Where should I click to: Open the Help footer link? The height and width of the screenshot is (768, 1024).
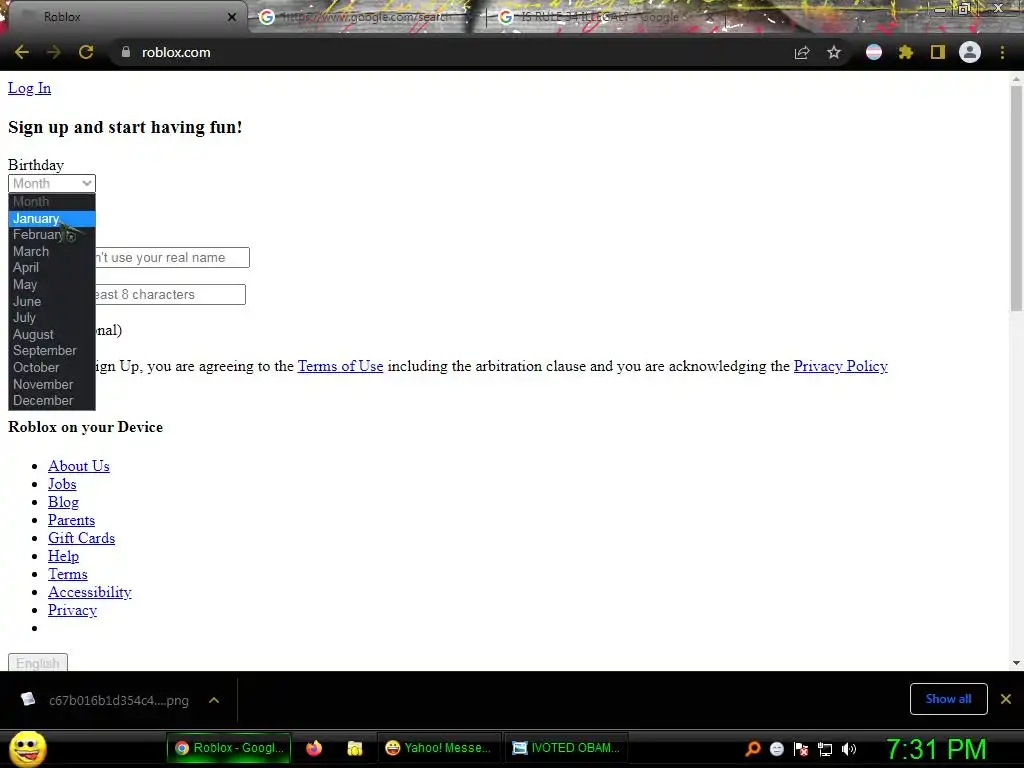[63, 556]
